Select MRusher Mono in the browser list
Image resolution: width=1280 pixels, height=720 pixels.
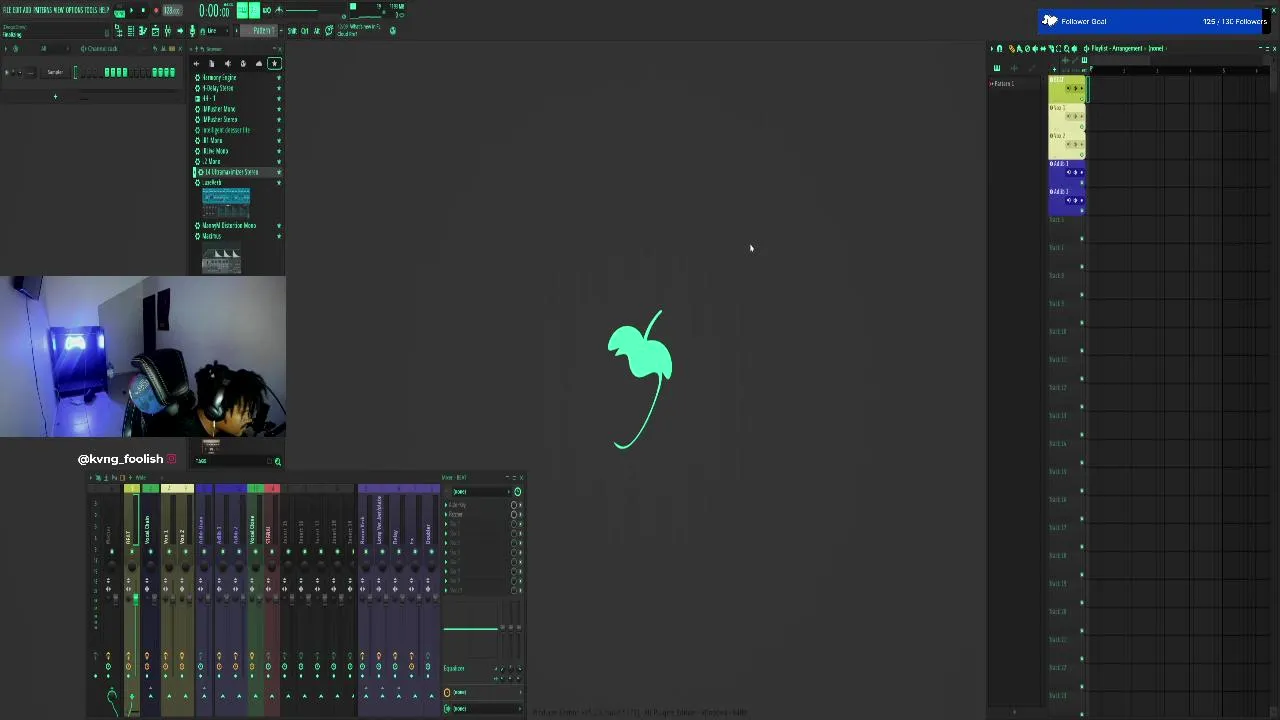219,109
